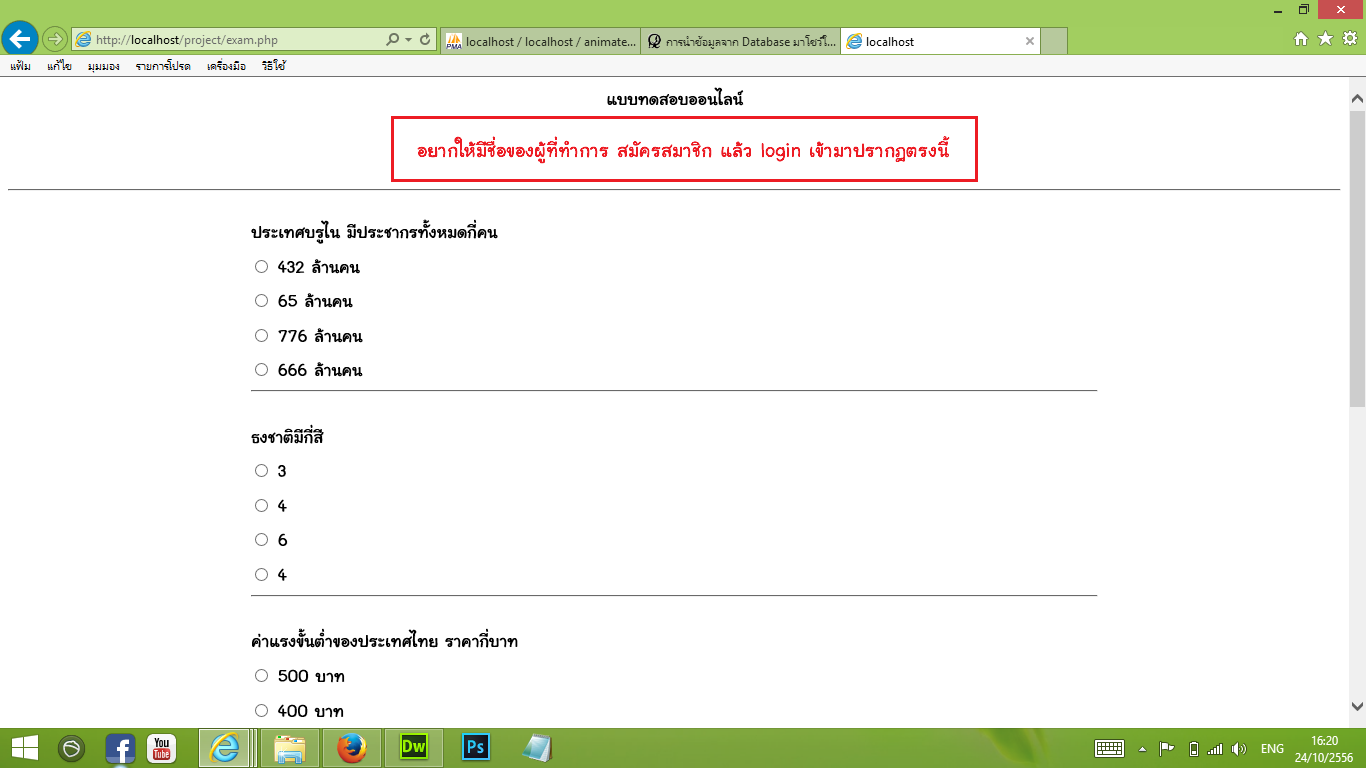Open the วิธีใช้ menu
This screenshot has height=768, width=1366.
tap(274, 66)
